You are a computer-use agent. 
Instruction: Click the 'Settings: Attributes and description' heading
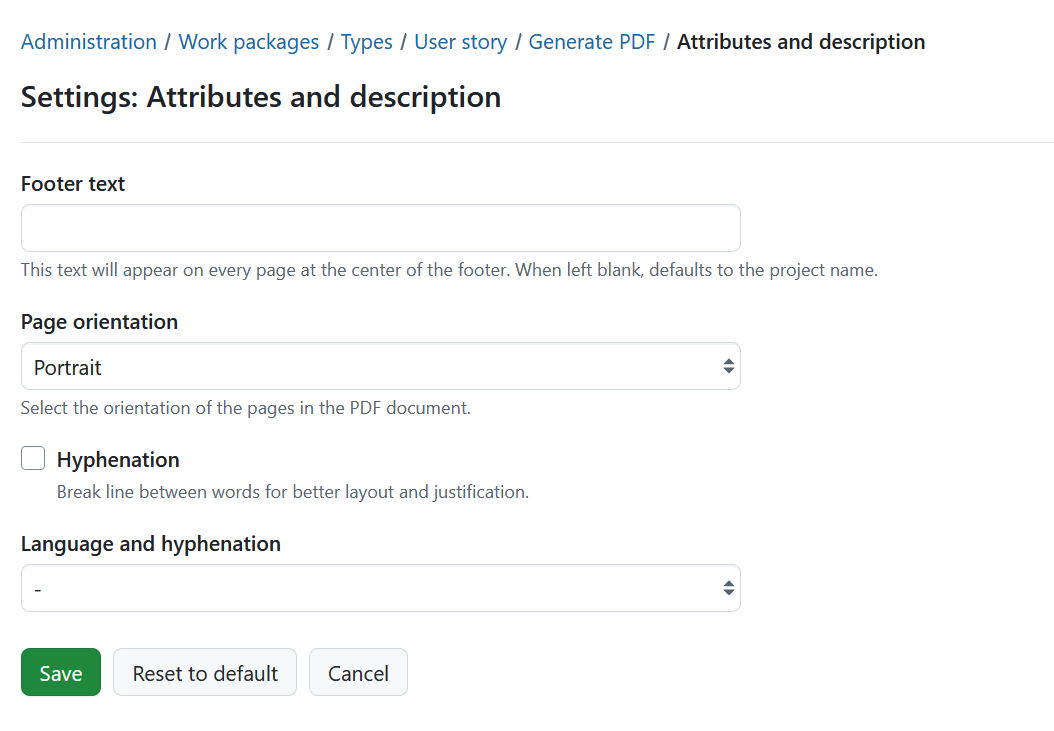click(261, 97)
